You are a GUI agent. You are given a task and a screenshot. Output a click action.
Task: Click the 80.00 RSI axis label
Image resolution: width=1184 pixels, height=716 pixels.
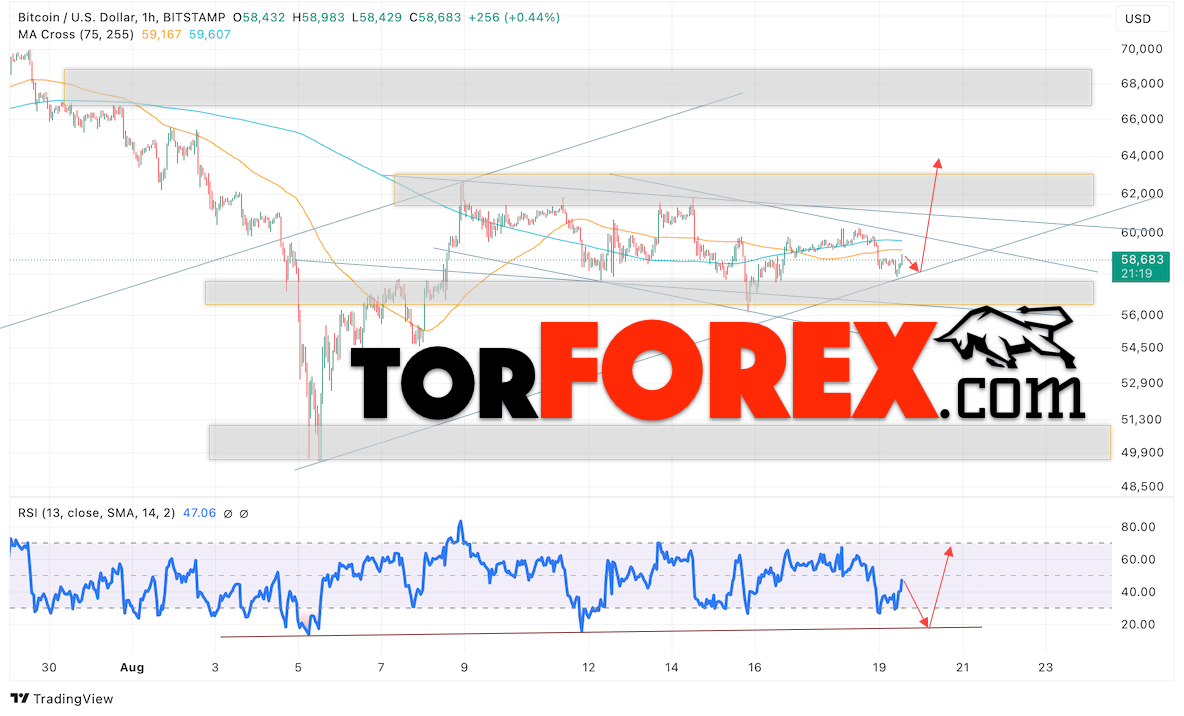click(x=1138, y=527)
